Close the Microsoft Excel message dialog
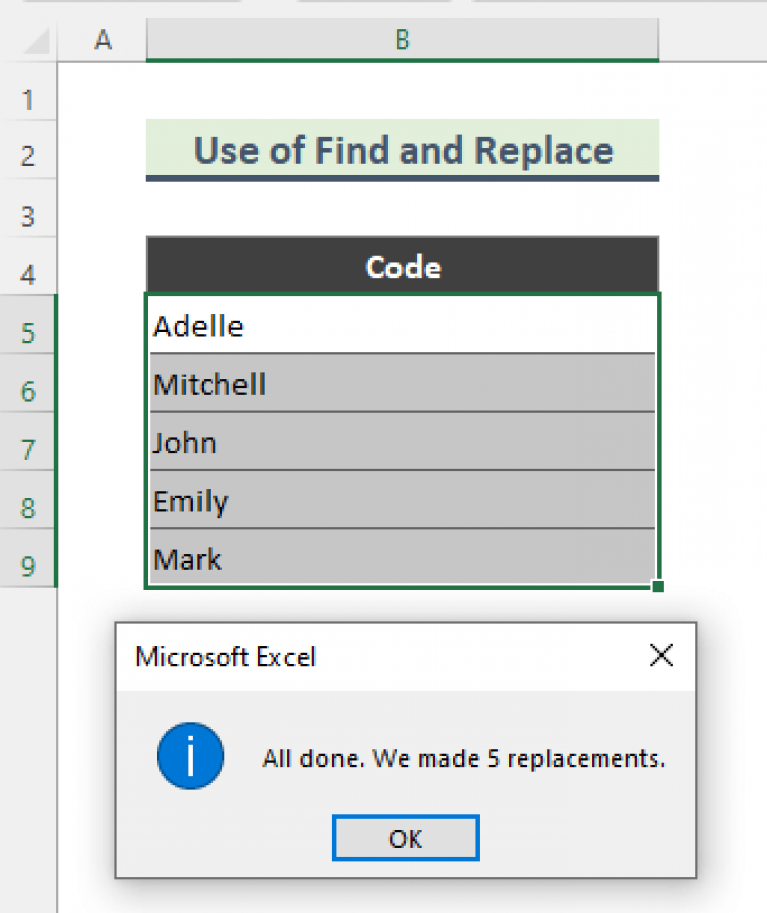The height and width of the screenshot is (913, 767). click(661, 656)
